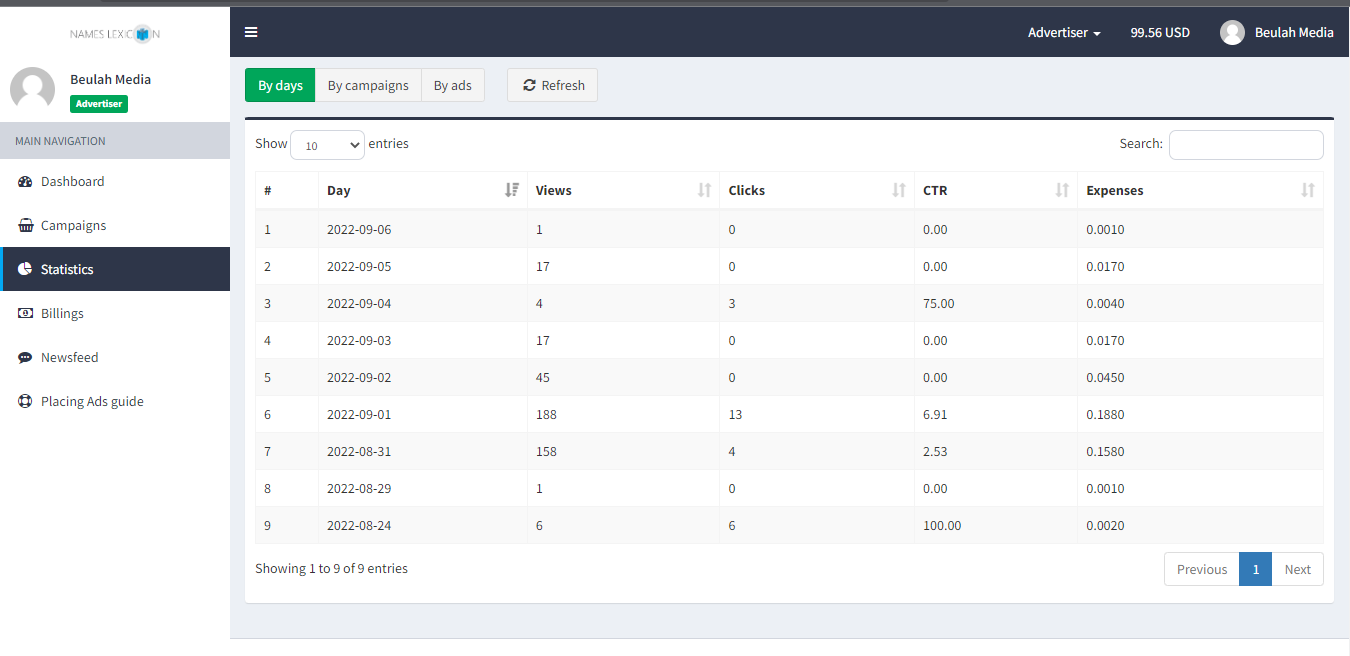Open the Show entries count dropdown
This screenshot has height=656, width=1350.
[328, 145]
